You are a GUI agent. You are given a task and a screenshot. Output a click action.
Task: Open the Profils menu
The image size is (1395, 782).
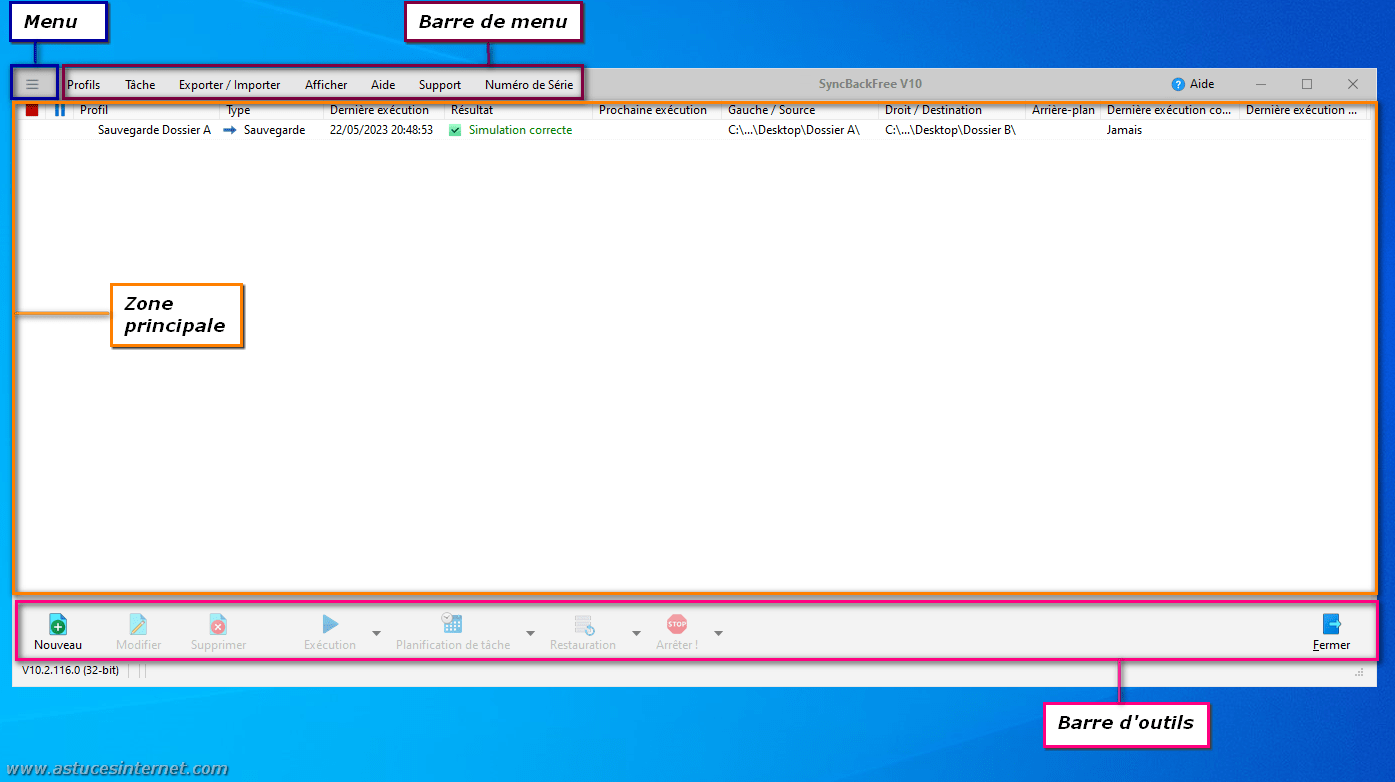(x=84, y=85)
